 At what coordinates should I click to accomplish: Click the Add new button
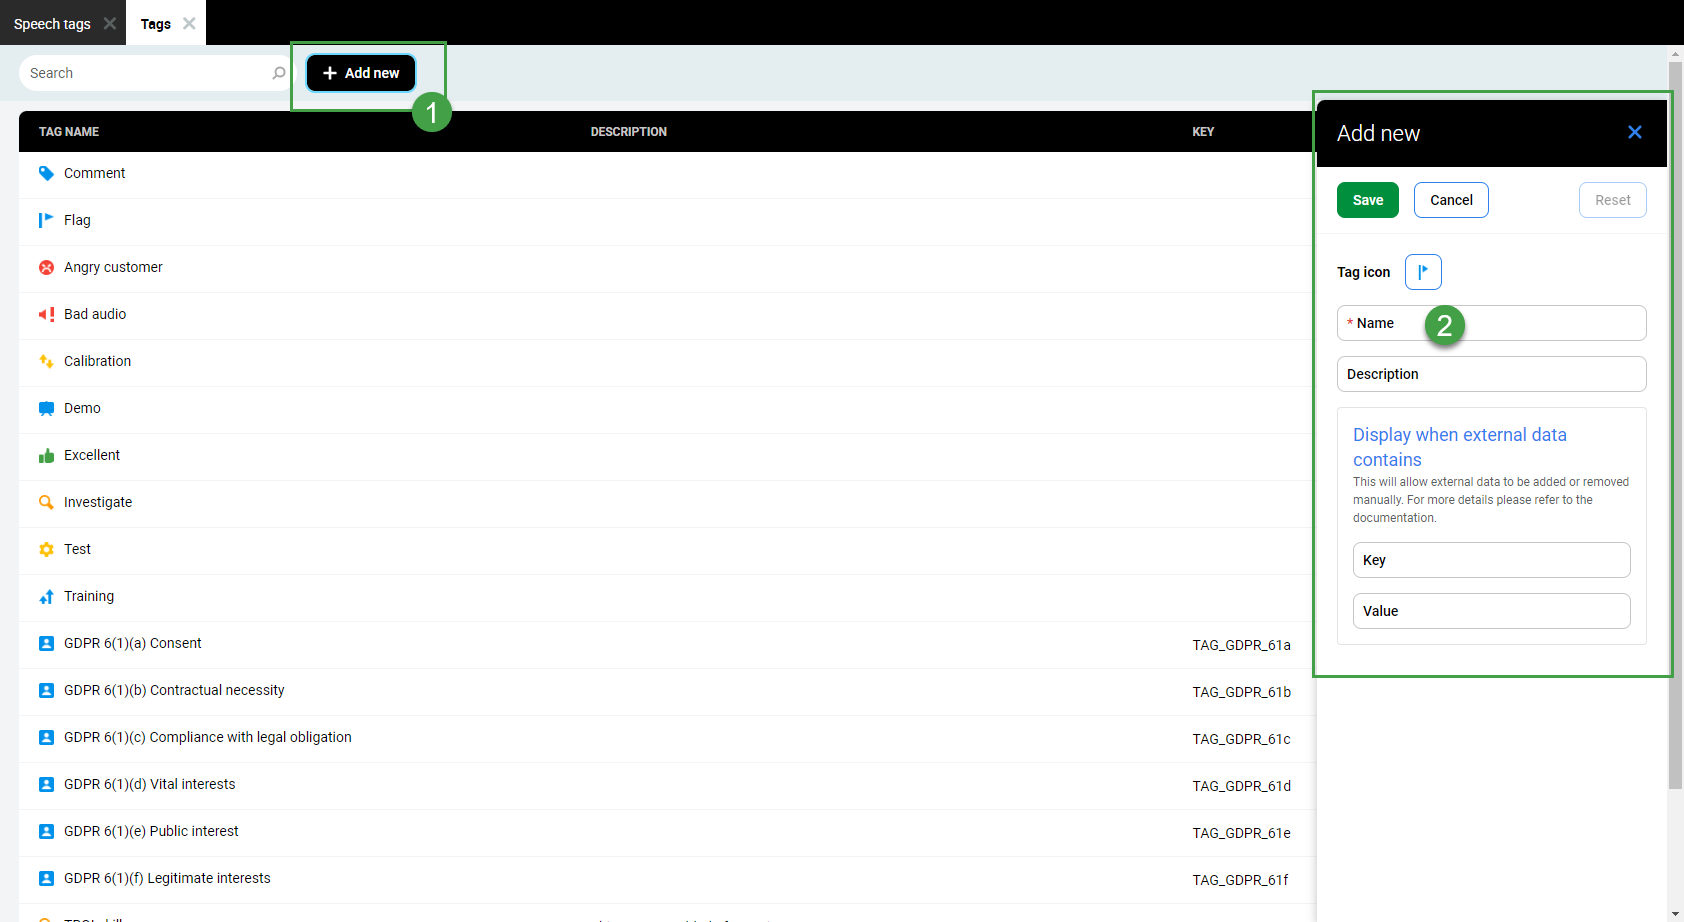click(x=359, y=72)
